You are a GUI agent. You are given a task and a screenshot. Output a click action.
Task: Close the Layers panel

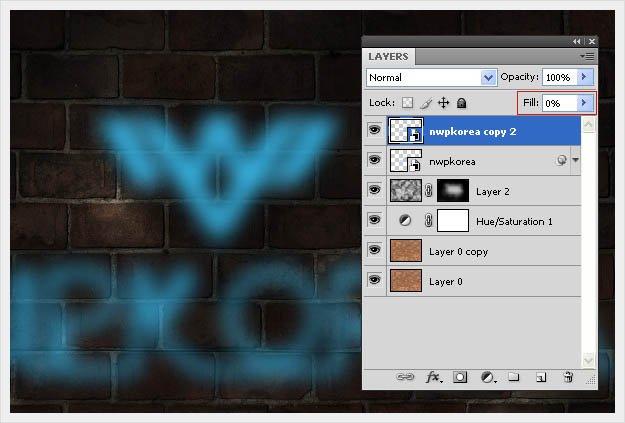point(592,41)
